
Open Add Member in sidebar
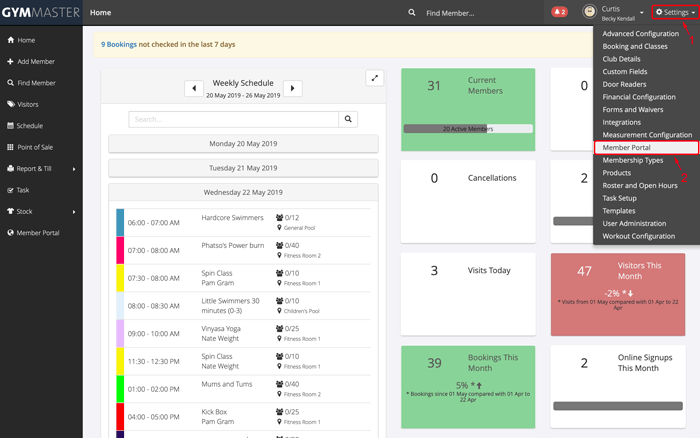tap(36, 61)
